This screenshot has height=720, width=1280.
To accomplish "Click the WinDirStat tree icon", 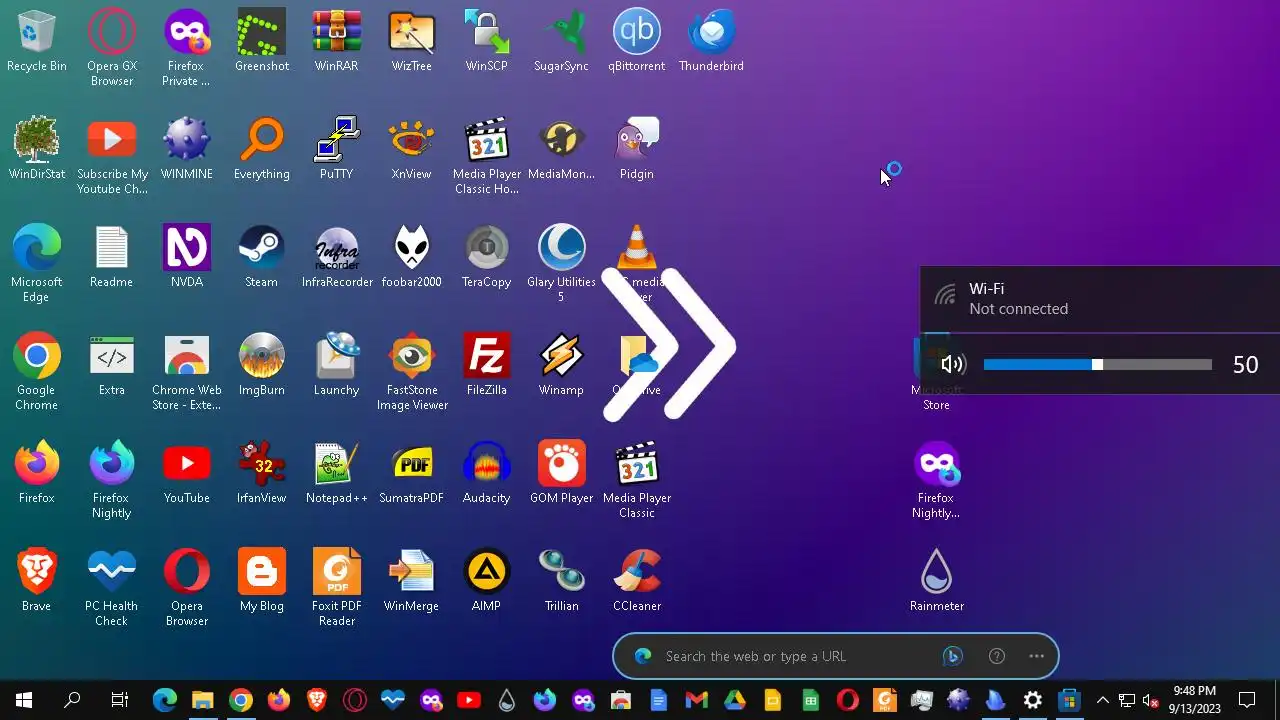I will point(37,150).
